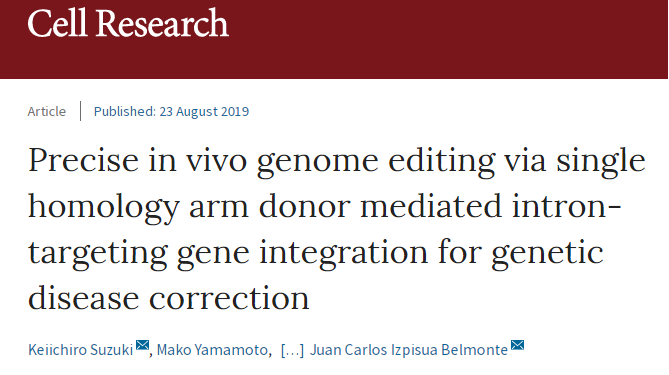The width and height of the screenshot is (669, 375).
Task: Click the envelope icon after Juan Carlos Izpisua Belmonte
Action: point(517,345)
